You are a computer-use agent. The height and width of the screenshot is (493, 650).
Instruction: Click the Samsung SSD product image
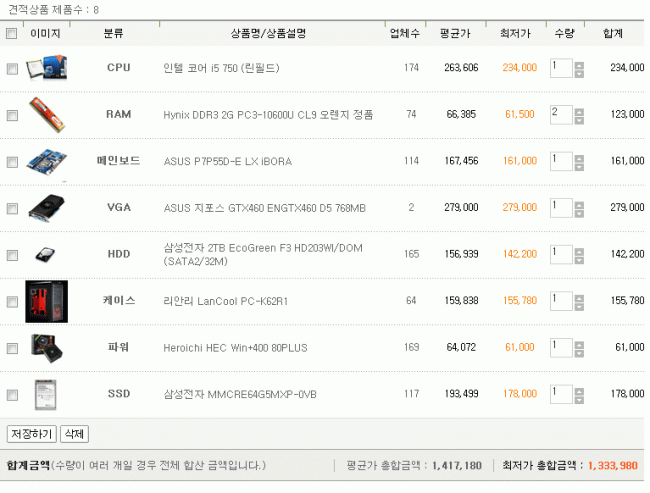point(45,393)
